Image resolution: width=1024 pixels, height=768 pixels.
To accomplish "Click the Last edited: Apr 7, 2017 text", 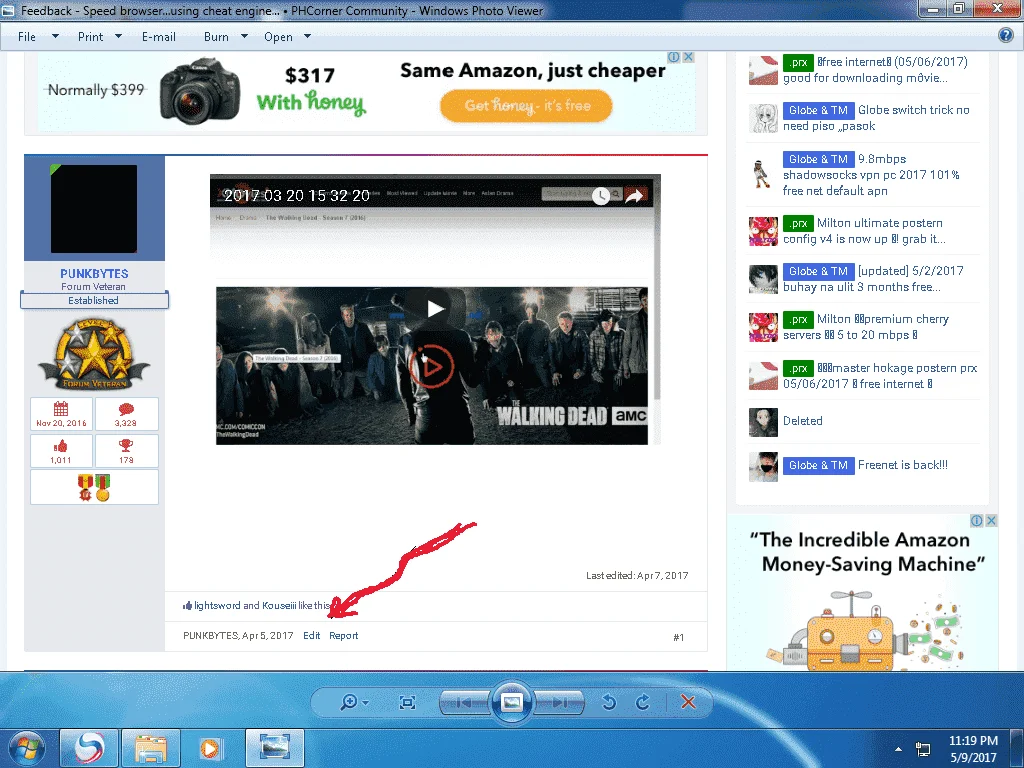I will [637, 575].
